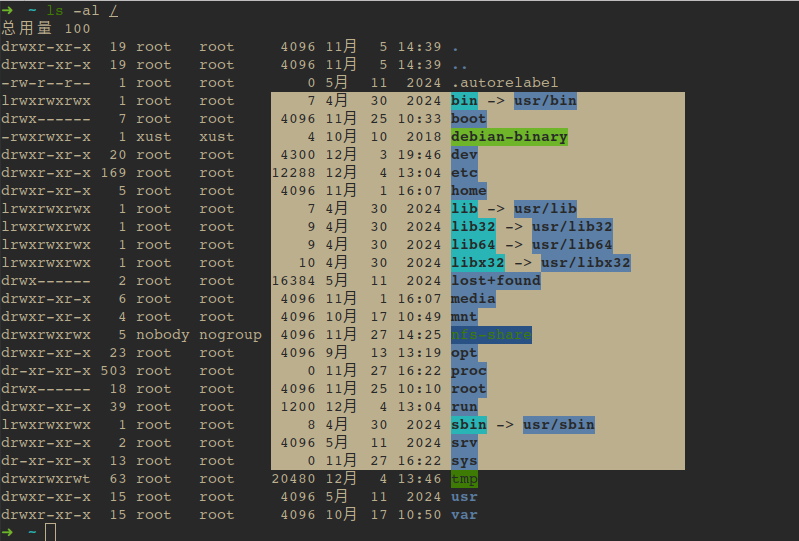799x541 pixels.
Task: Click the boot directory name
Action: [x=469, y=119]
